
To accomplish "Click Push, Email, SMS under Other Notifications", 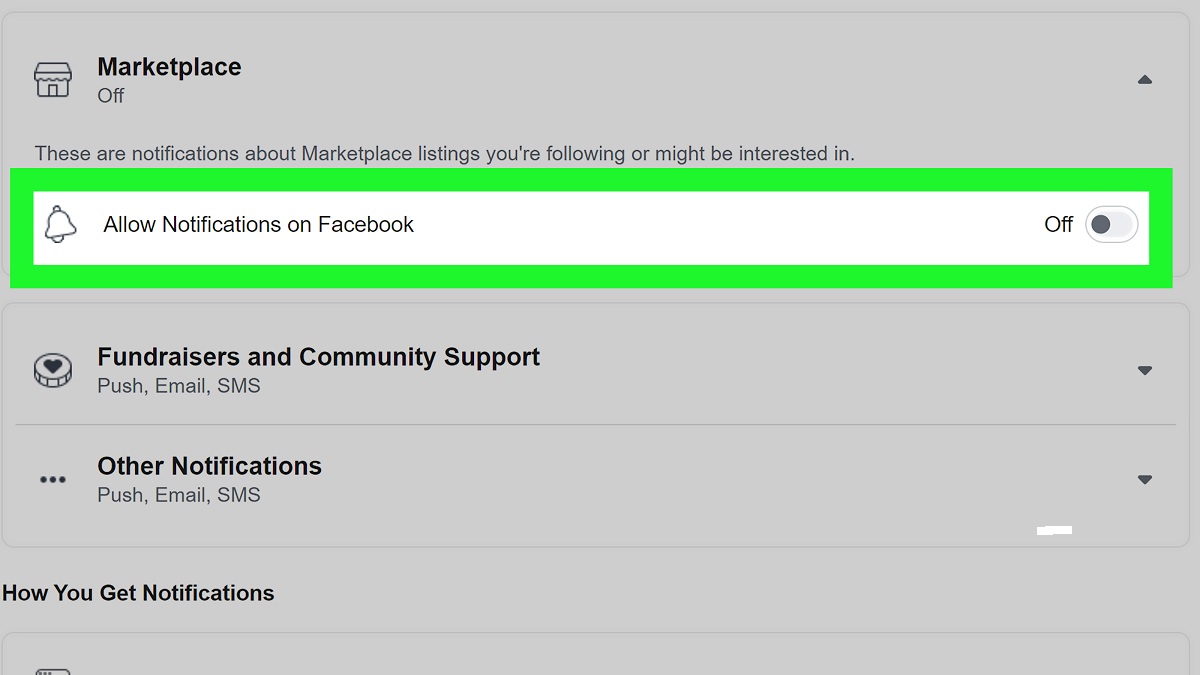I will 179,495.
